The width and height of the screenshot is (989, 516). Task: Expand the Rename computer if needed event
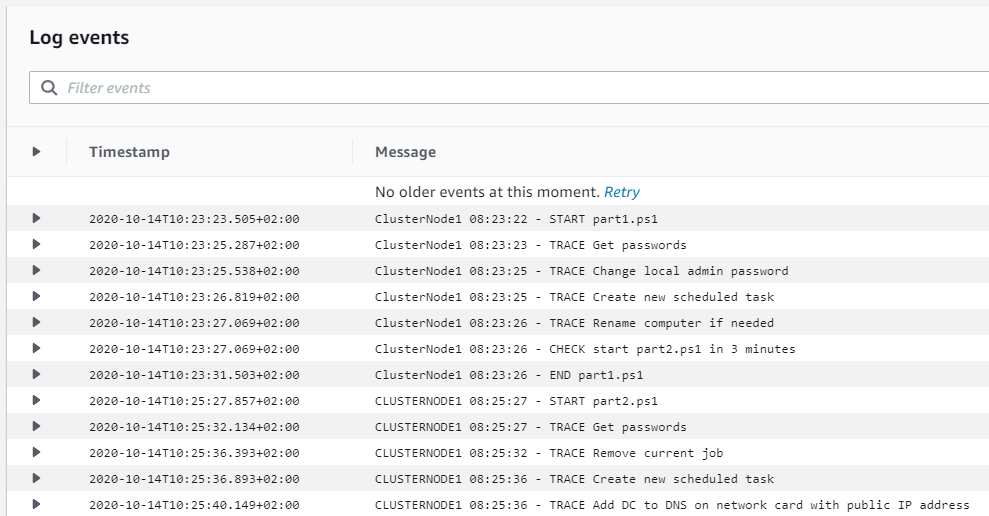click(37, 322)
